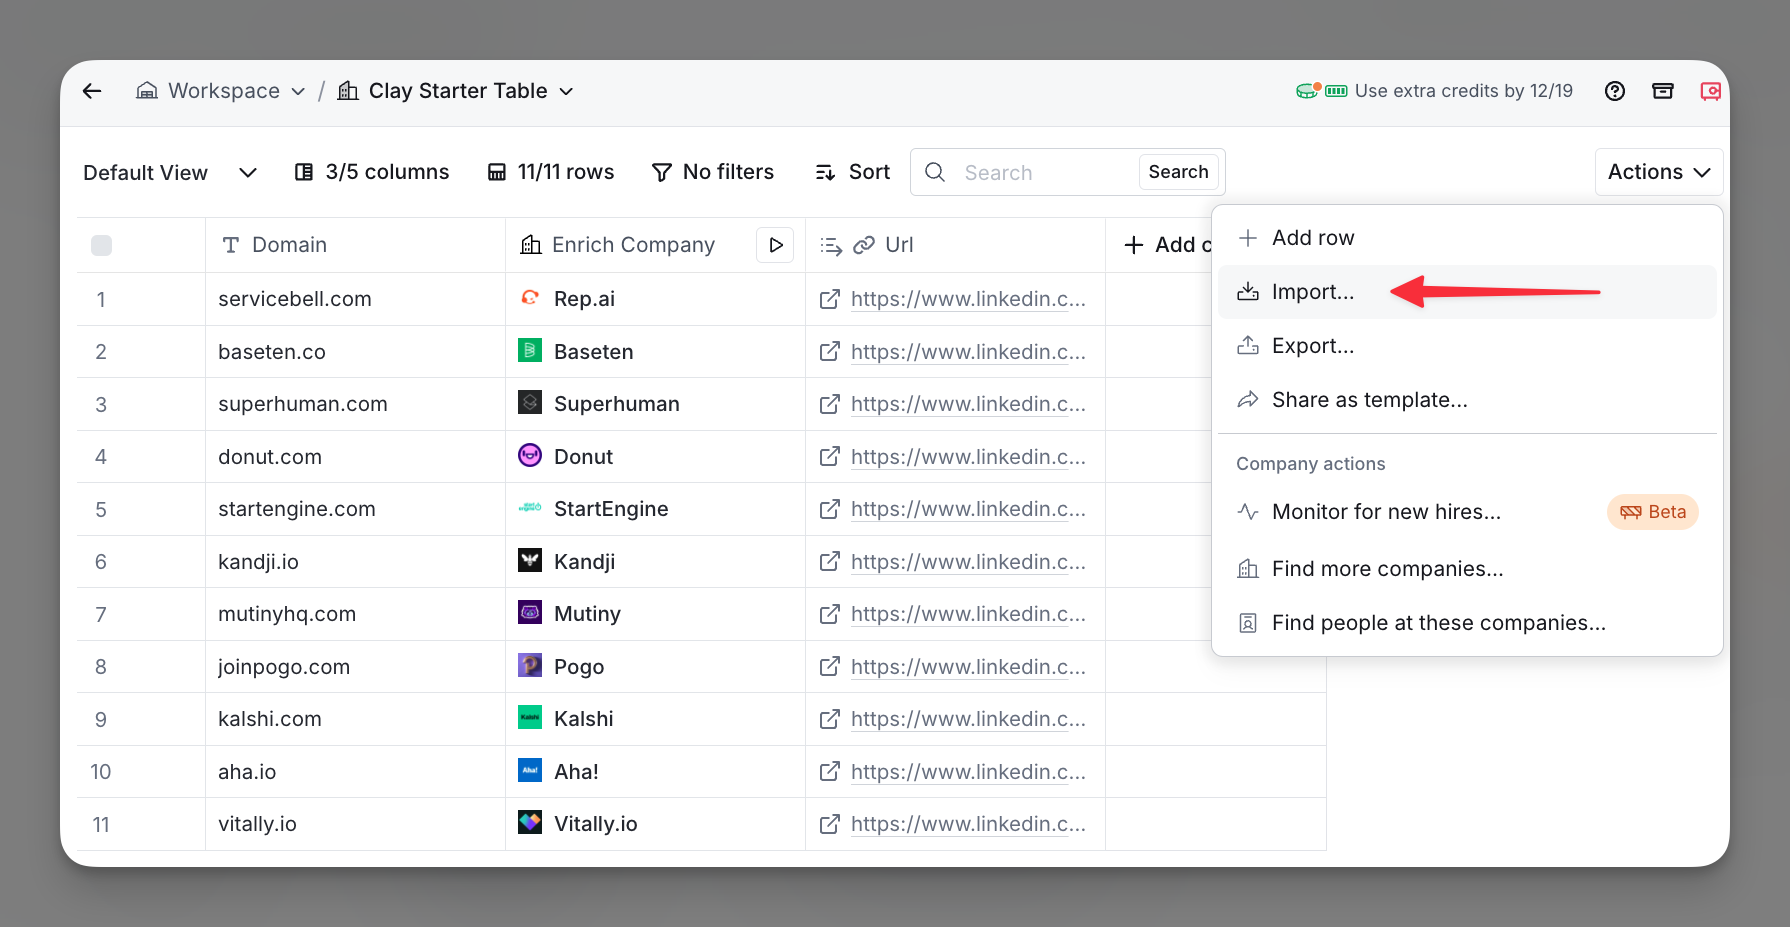Screen dimensions: 1790x927
Task: Expand the Workspace dropdown
Action: click(x=220, y=91)
